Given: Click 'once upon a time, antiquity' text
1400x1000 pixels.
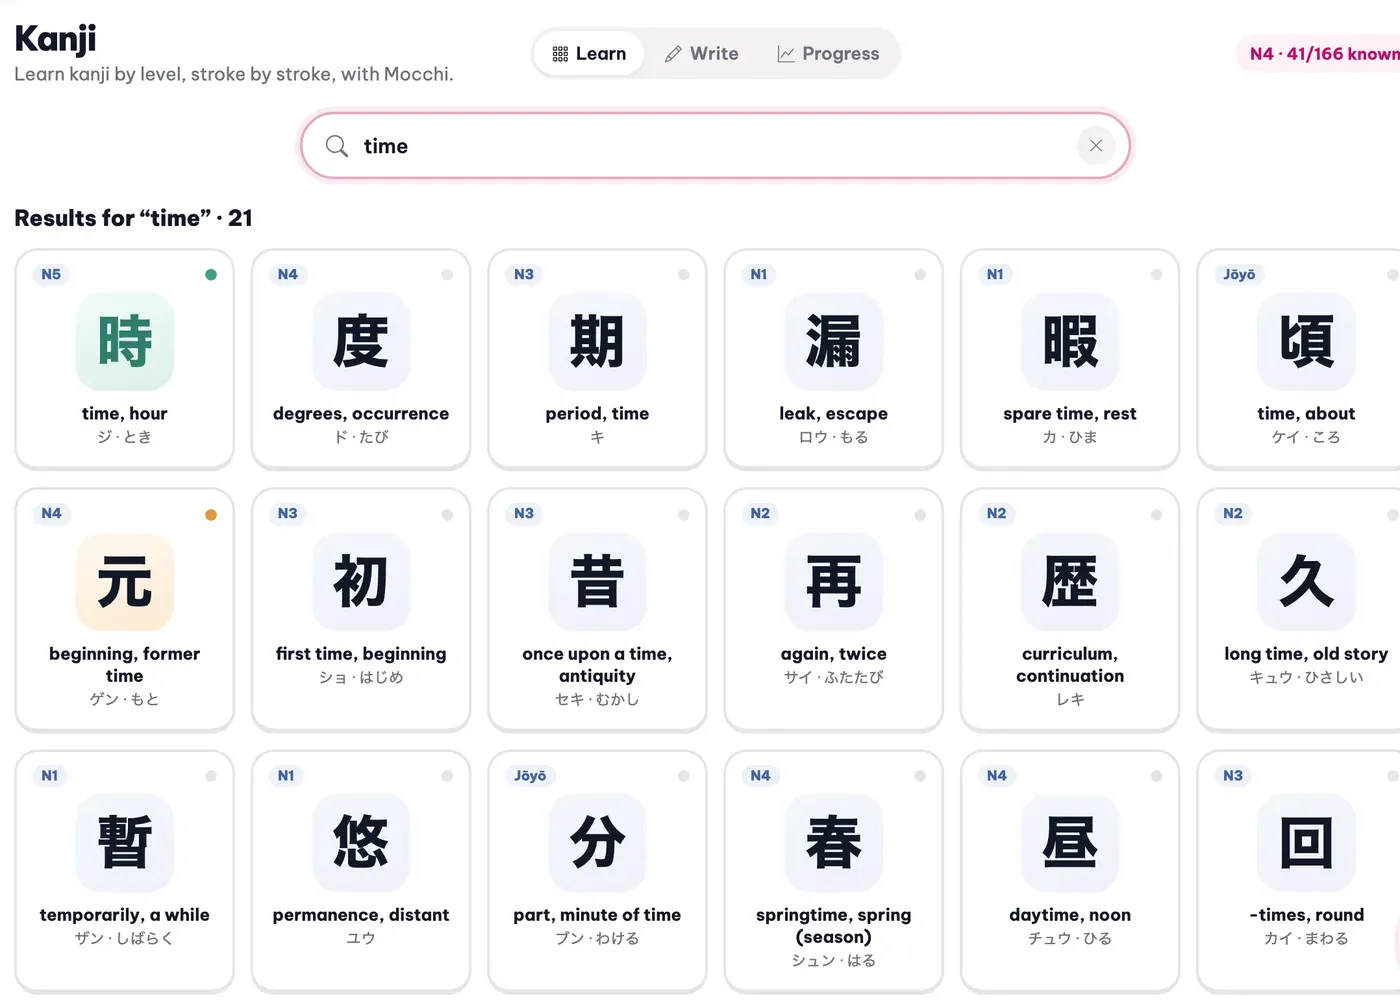Looking at the screenshot, I should tap(597, 665).
